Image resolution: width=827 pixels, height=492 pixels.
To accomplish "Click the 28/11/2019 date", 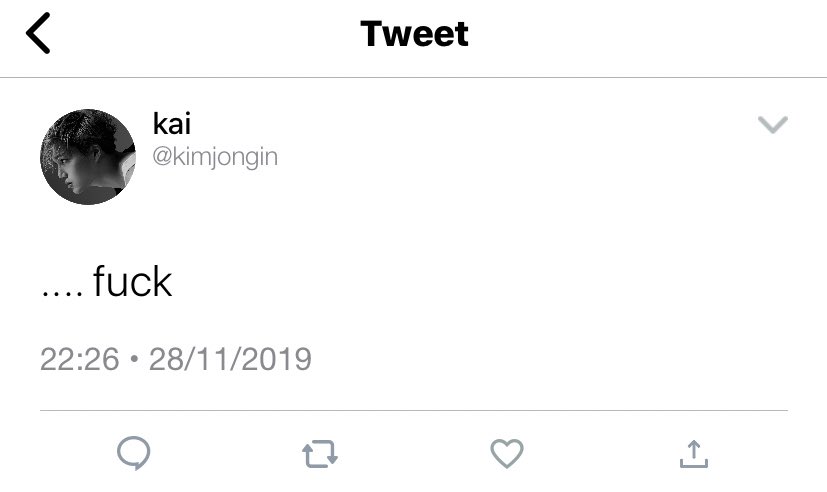I will [230, 359].
